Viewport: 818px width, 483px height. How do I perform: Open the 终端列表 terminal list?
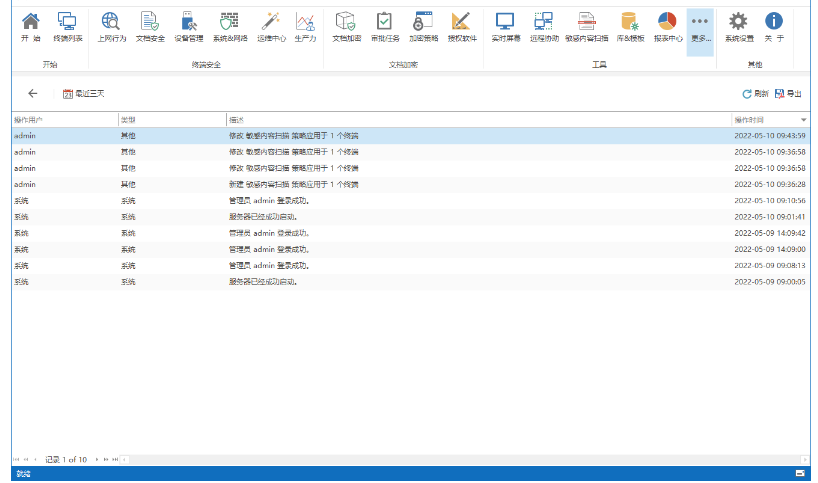pos(67,26)
